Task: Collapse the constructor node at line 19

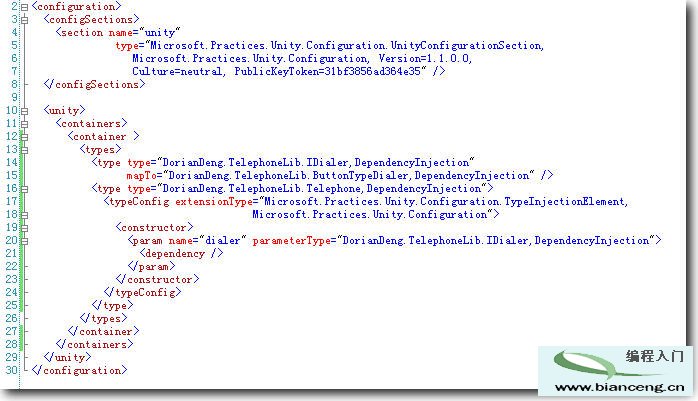Action: point(24,228)
